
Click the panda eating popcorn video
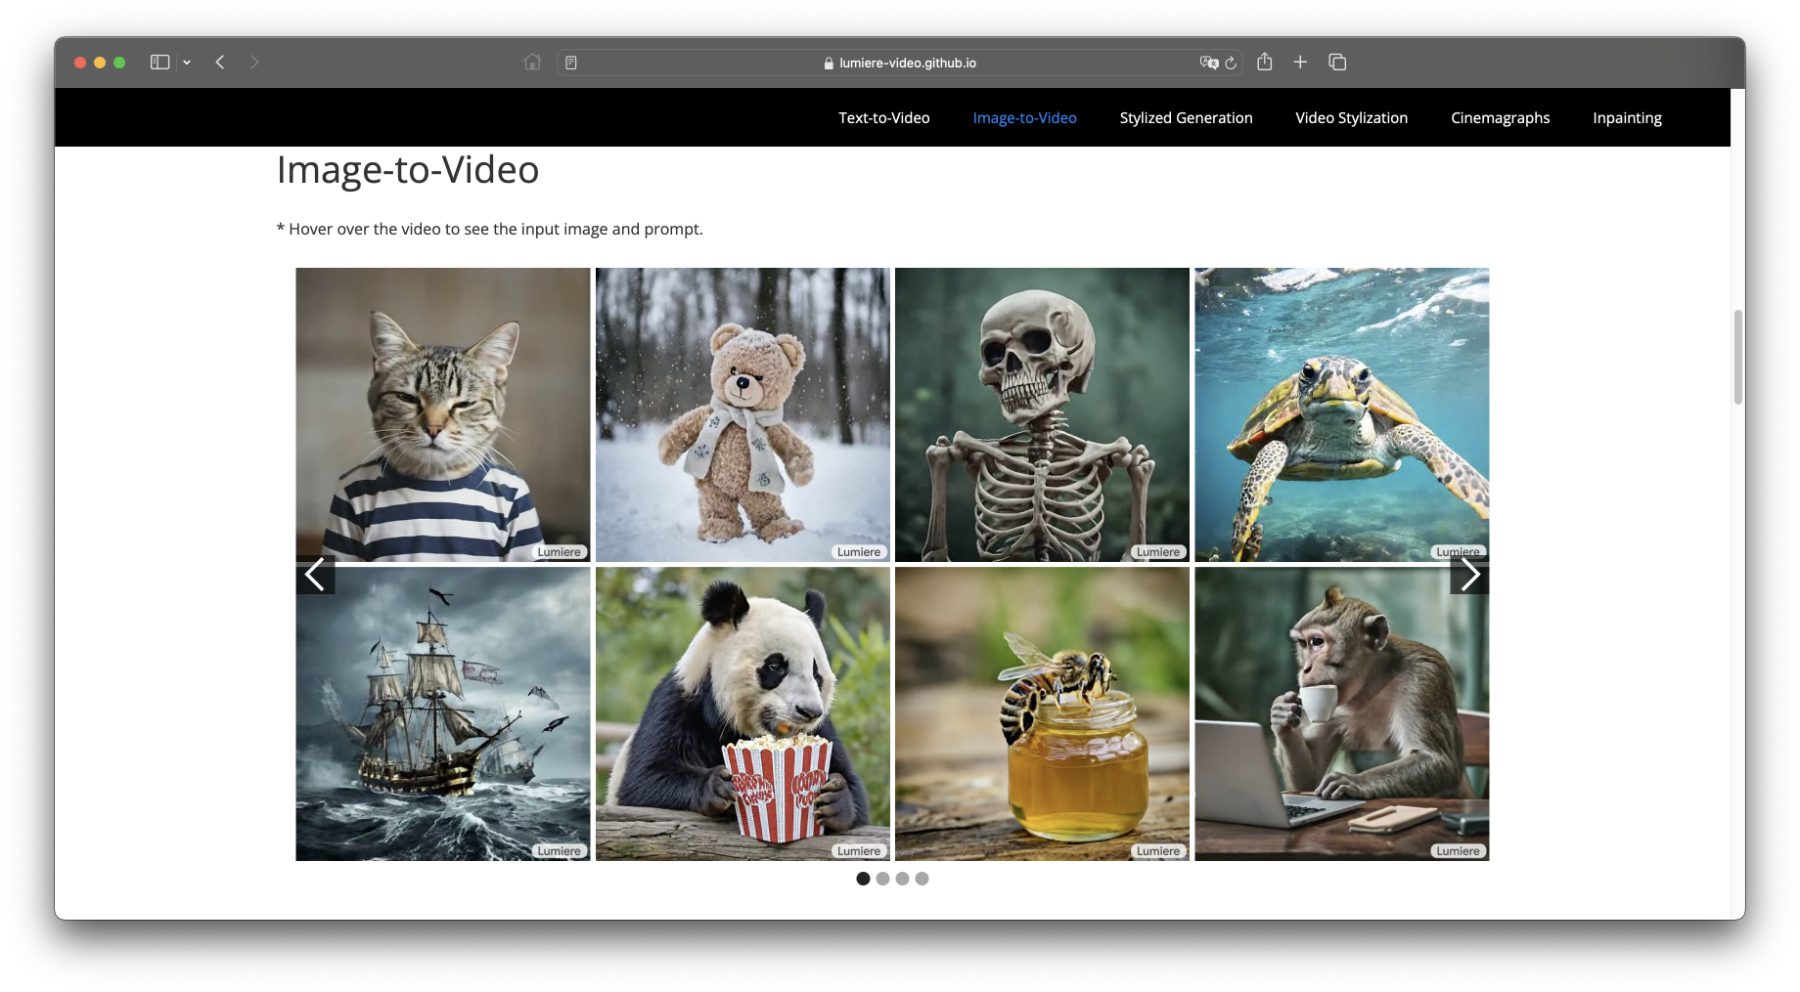pos(742,714)
